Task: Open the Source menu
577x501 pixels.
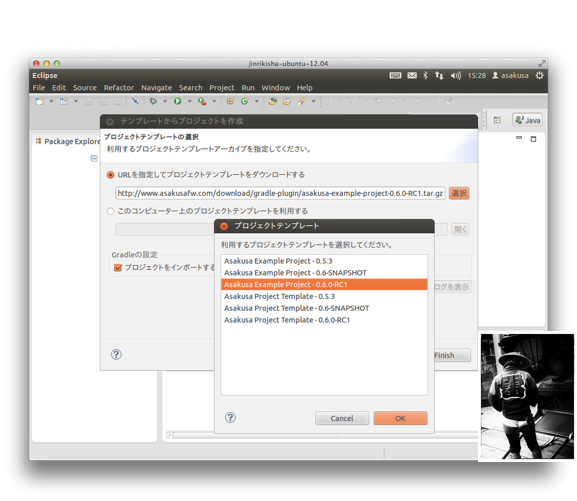Action: [x=85, y=88]
